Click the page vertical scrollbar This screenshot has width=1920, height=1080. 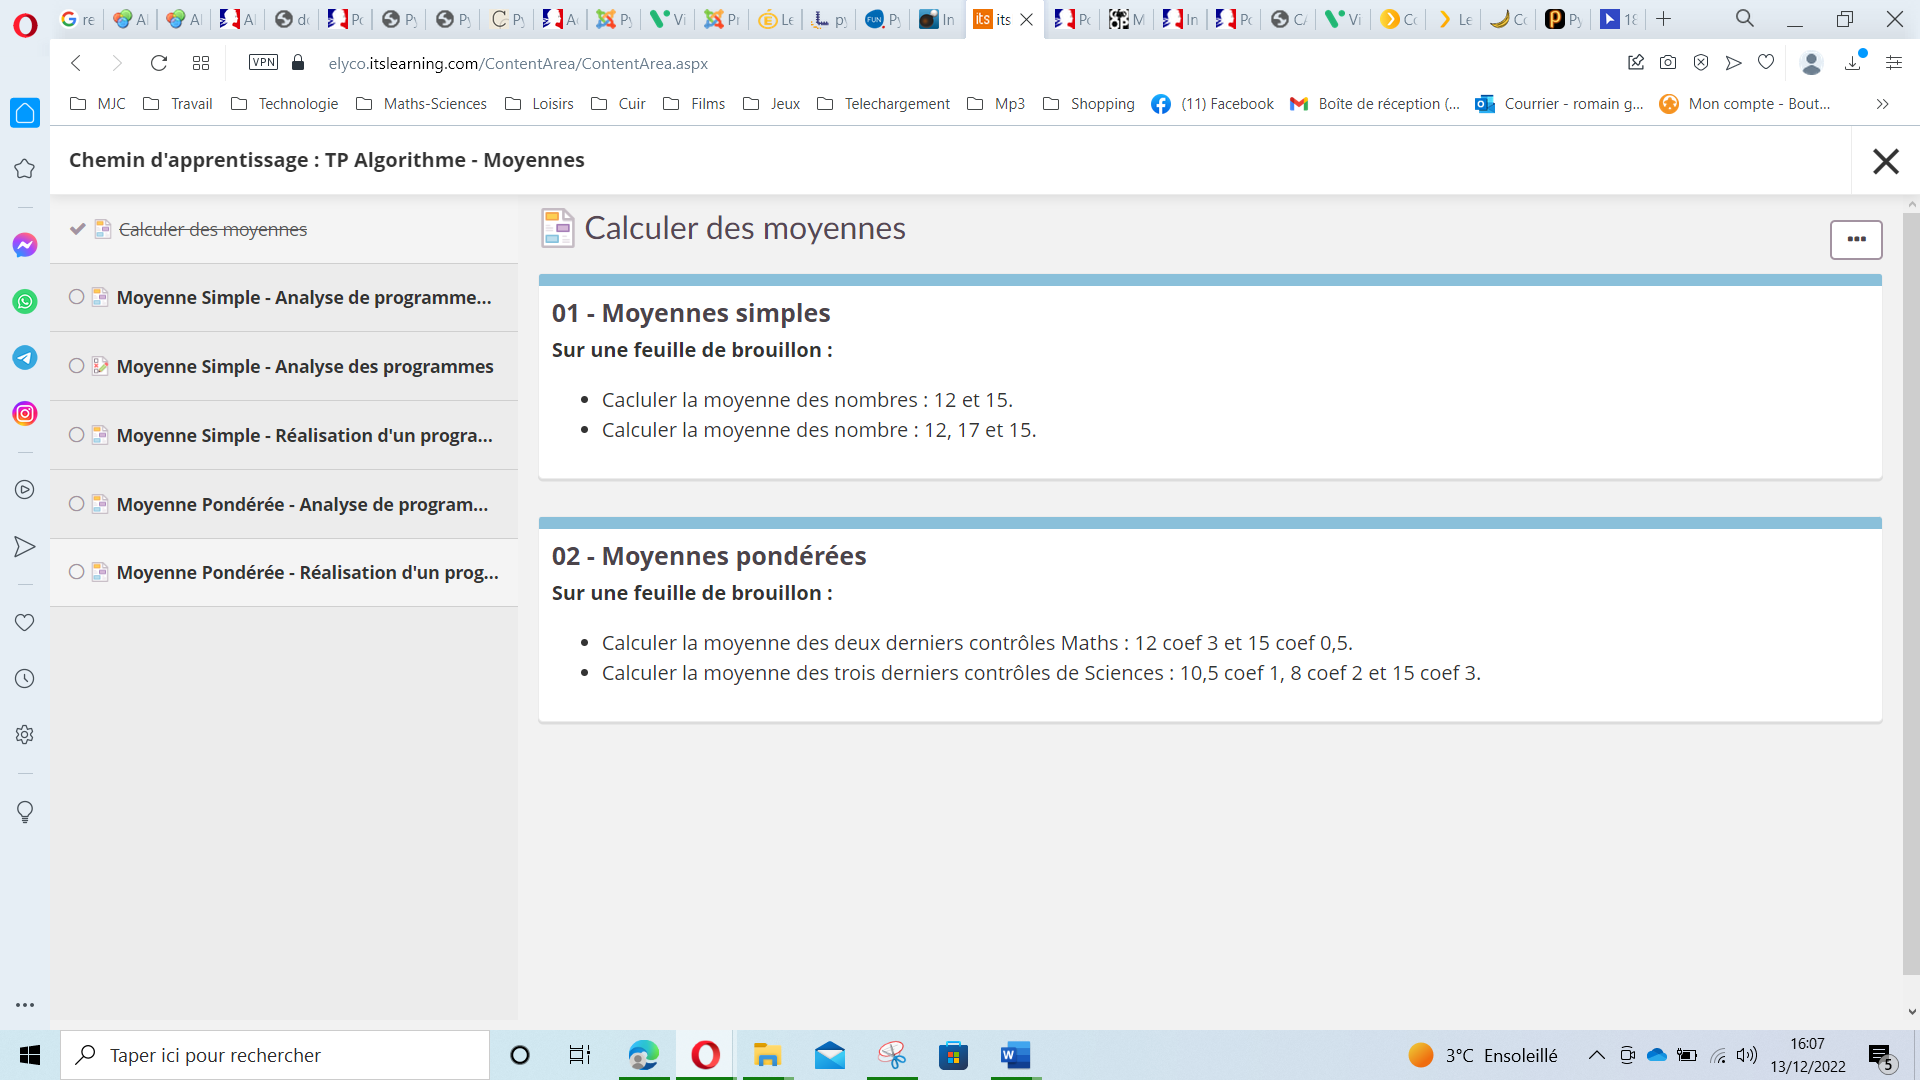pyautogui.click(x=1910, y=590)
